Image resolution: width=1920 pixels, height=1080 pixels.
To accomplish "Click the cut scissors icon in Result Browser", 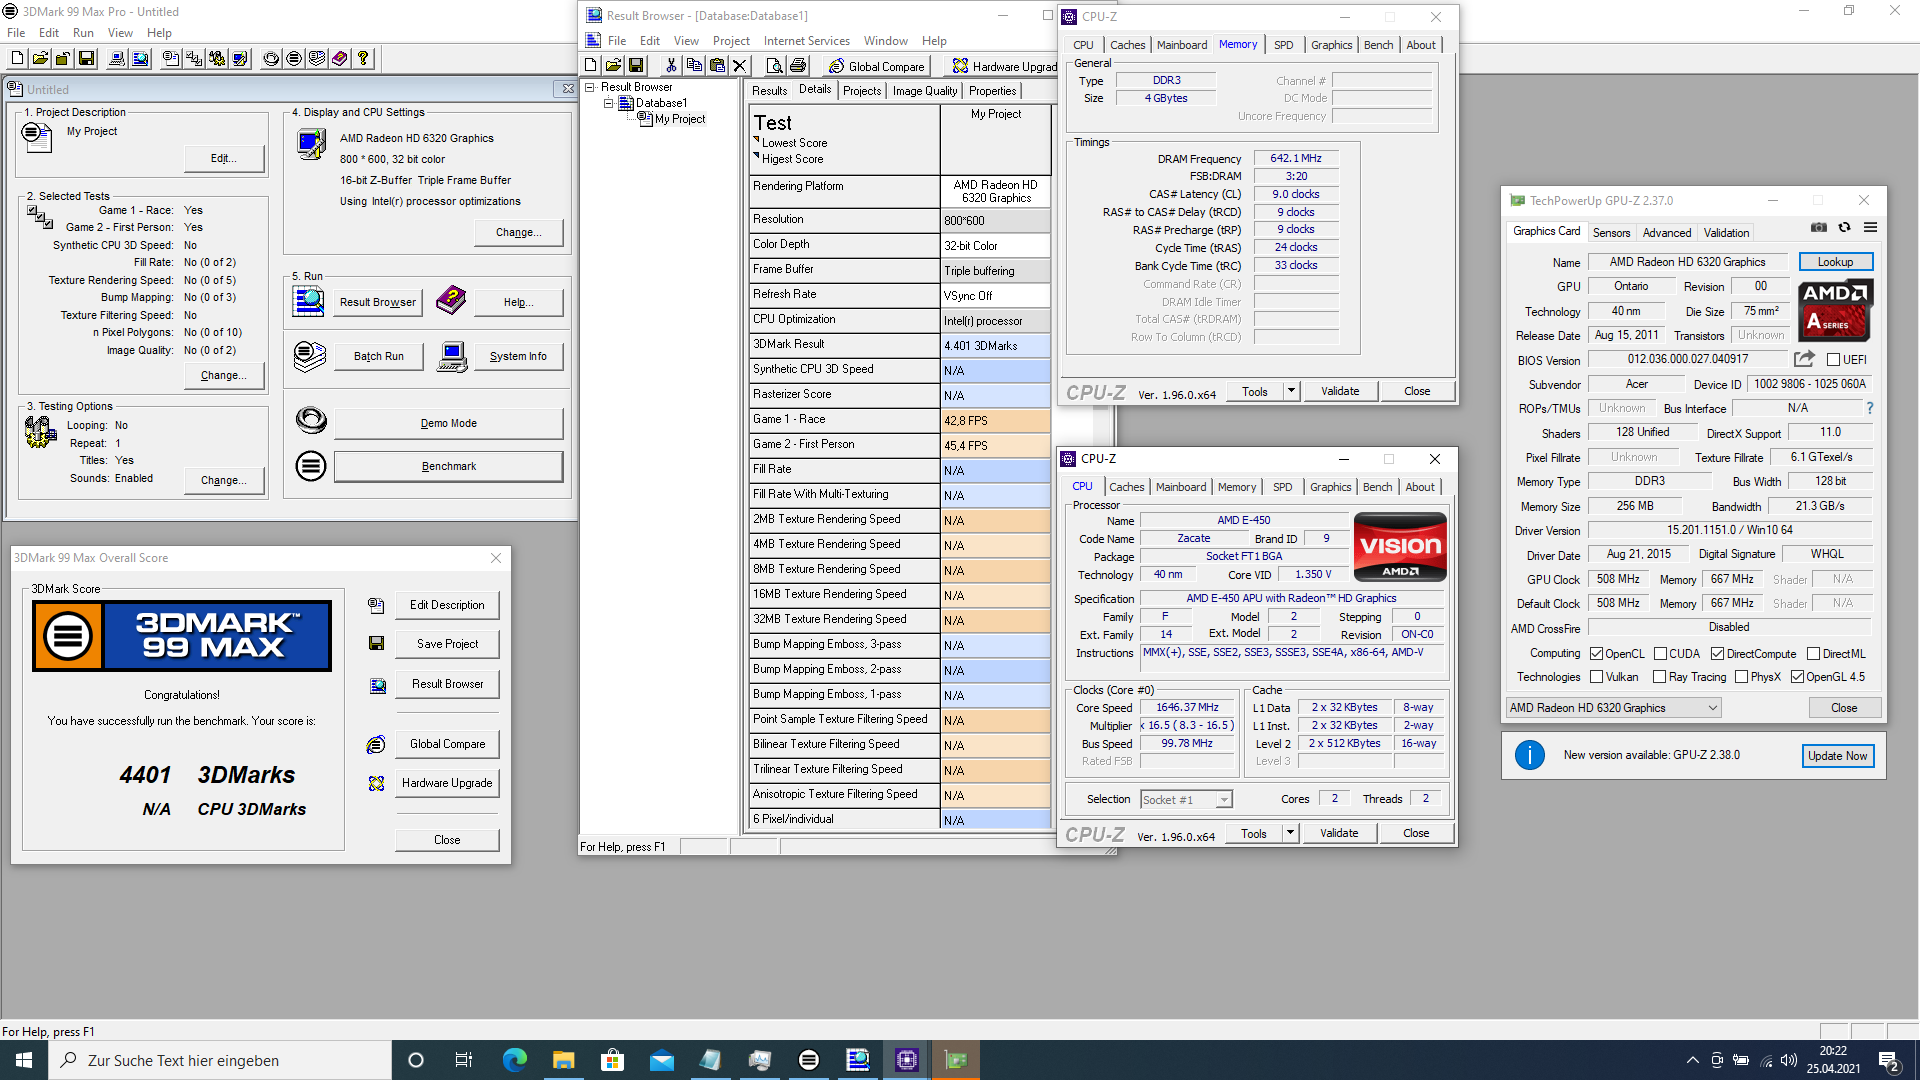I will (x=671, y=66).
